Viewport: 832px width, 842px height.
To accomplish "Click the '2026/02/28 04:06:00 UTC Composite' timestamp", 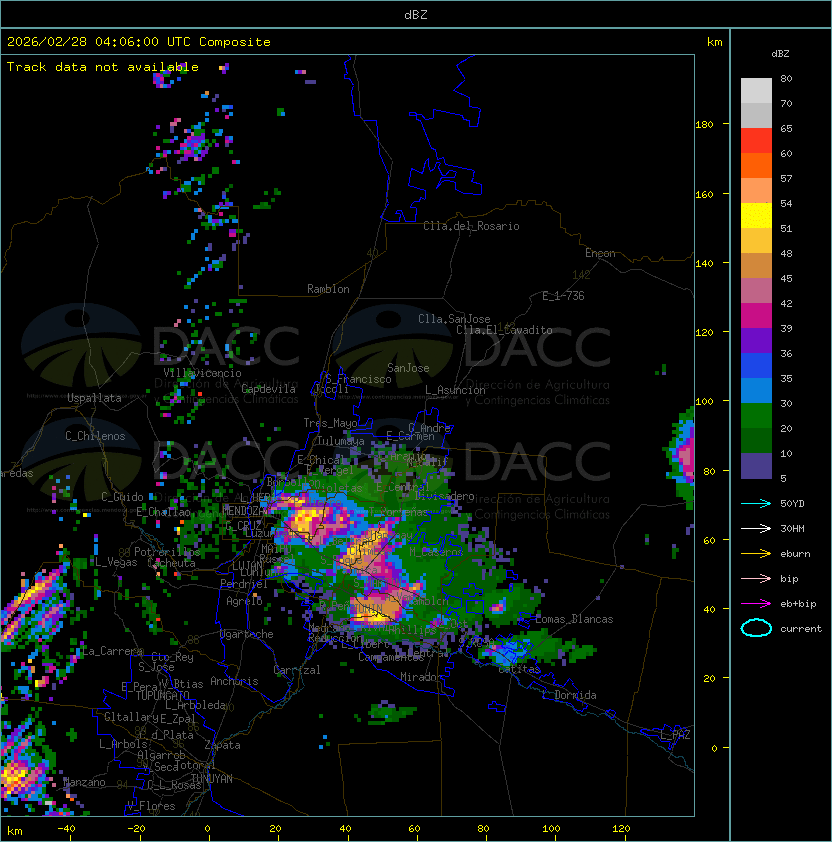I will [x=139, y=42].
